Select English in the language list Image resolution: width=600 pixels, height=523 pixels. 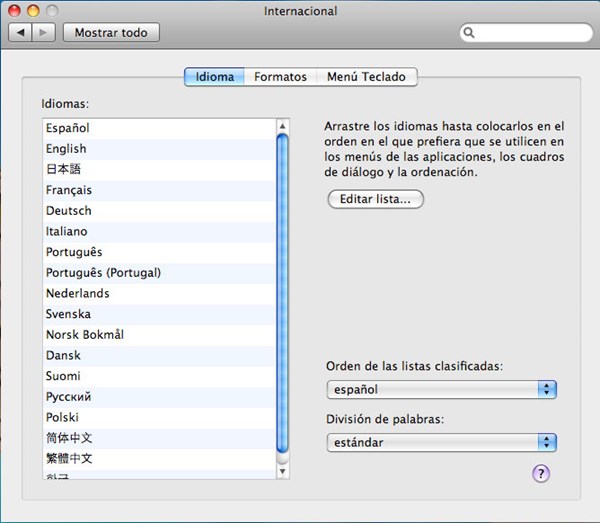click(x=66, y=149)
